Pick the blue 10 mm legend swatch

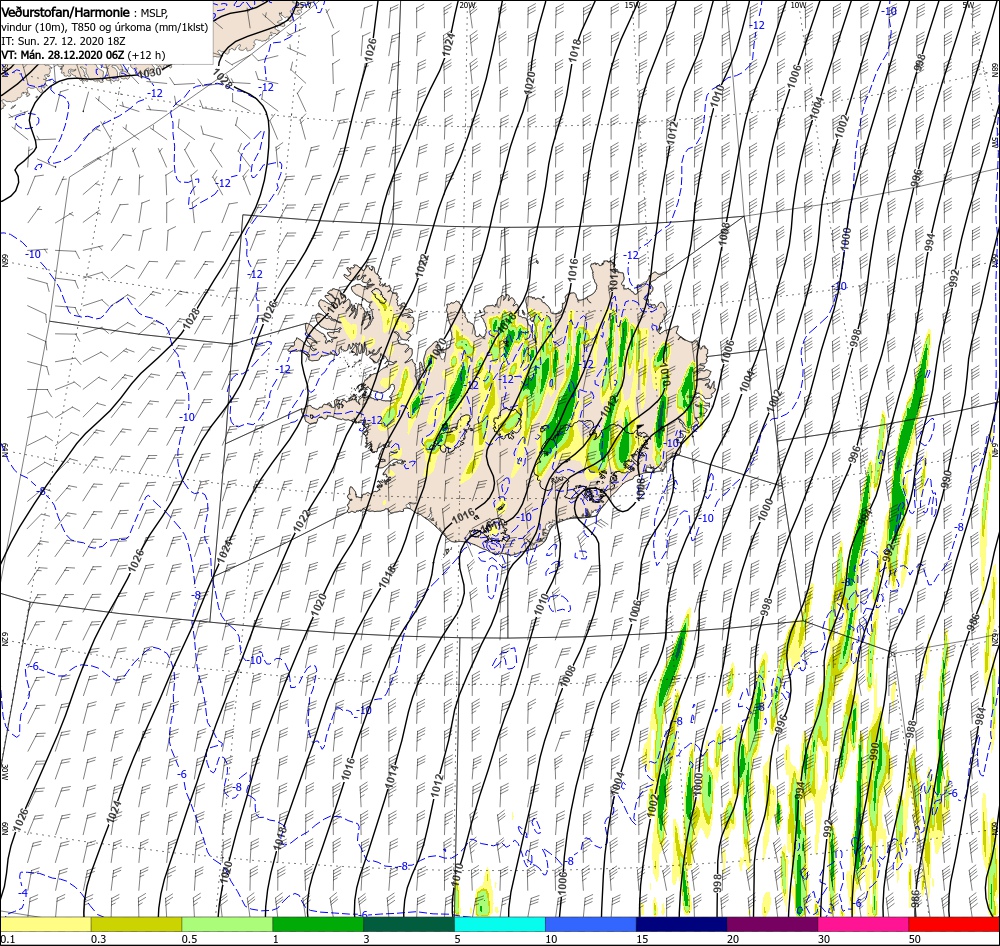(x=591, y=924)
